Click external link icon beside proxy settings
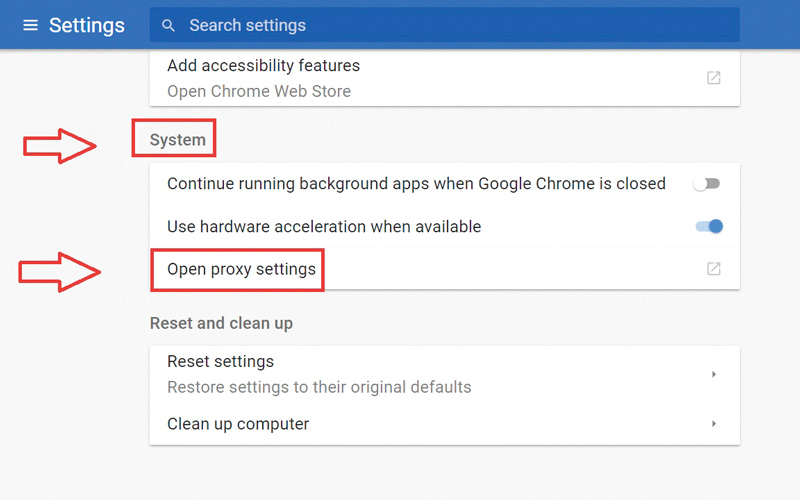800x500 pixels. tap(713, 269)
